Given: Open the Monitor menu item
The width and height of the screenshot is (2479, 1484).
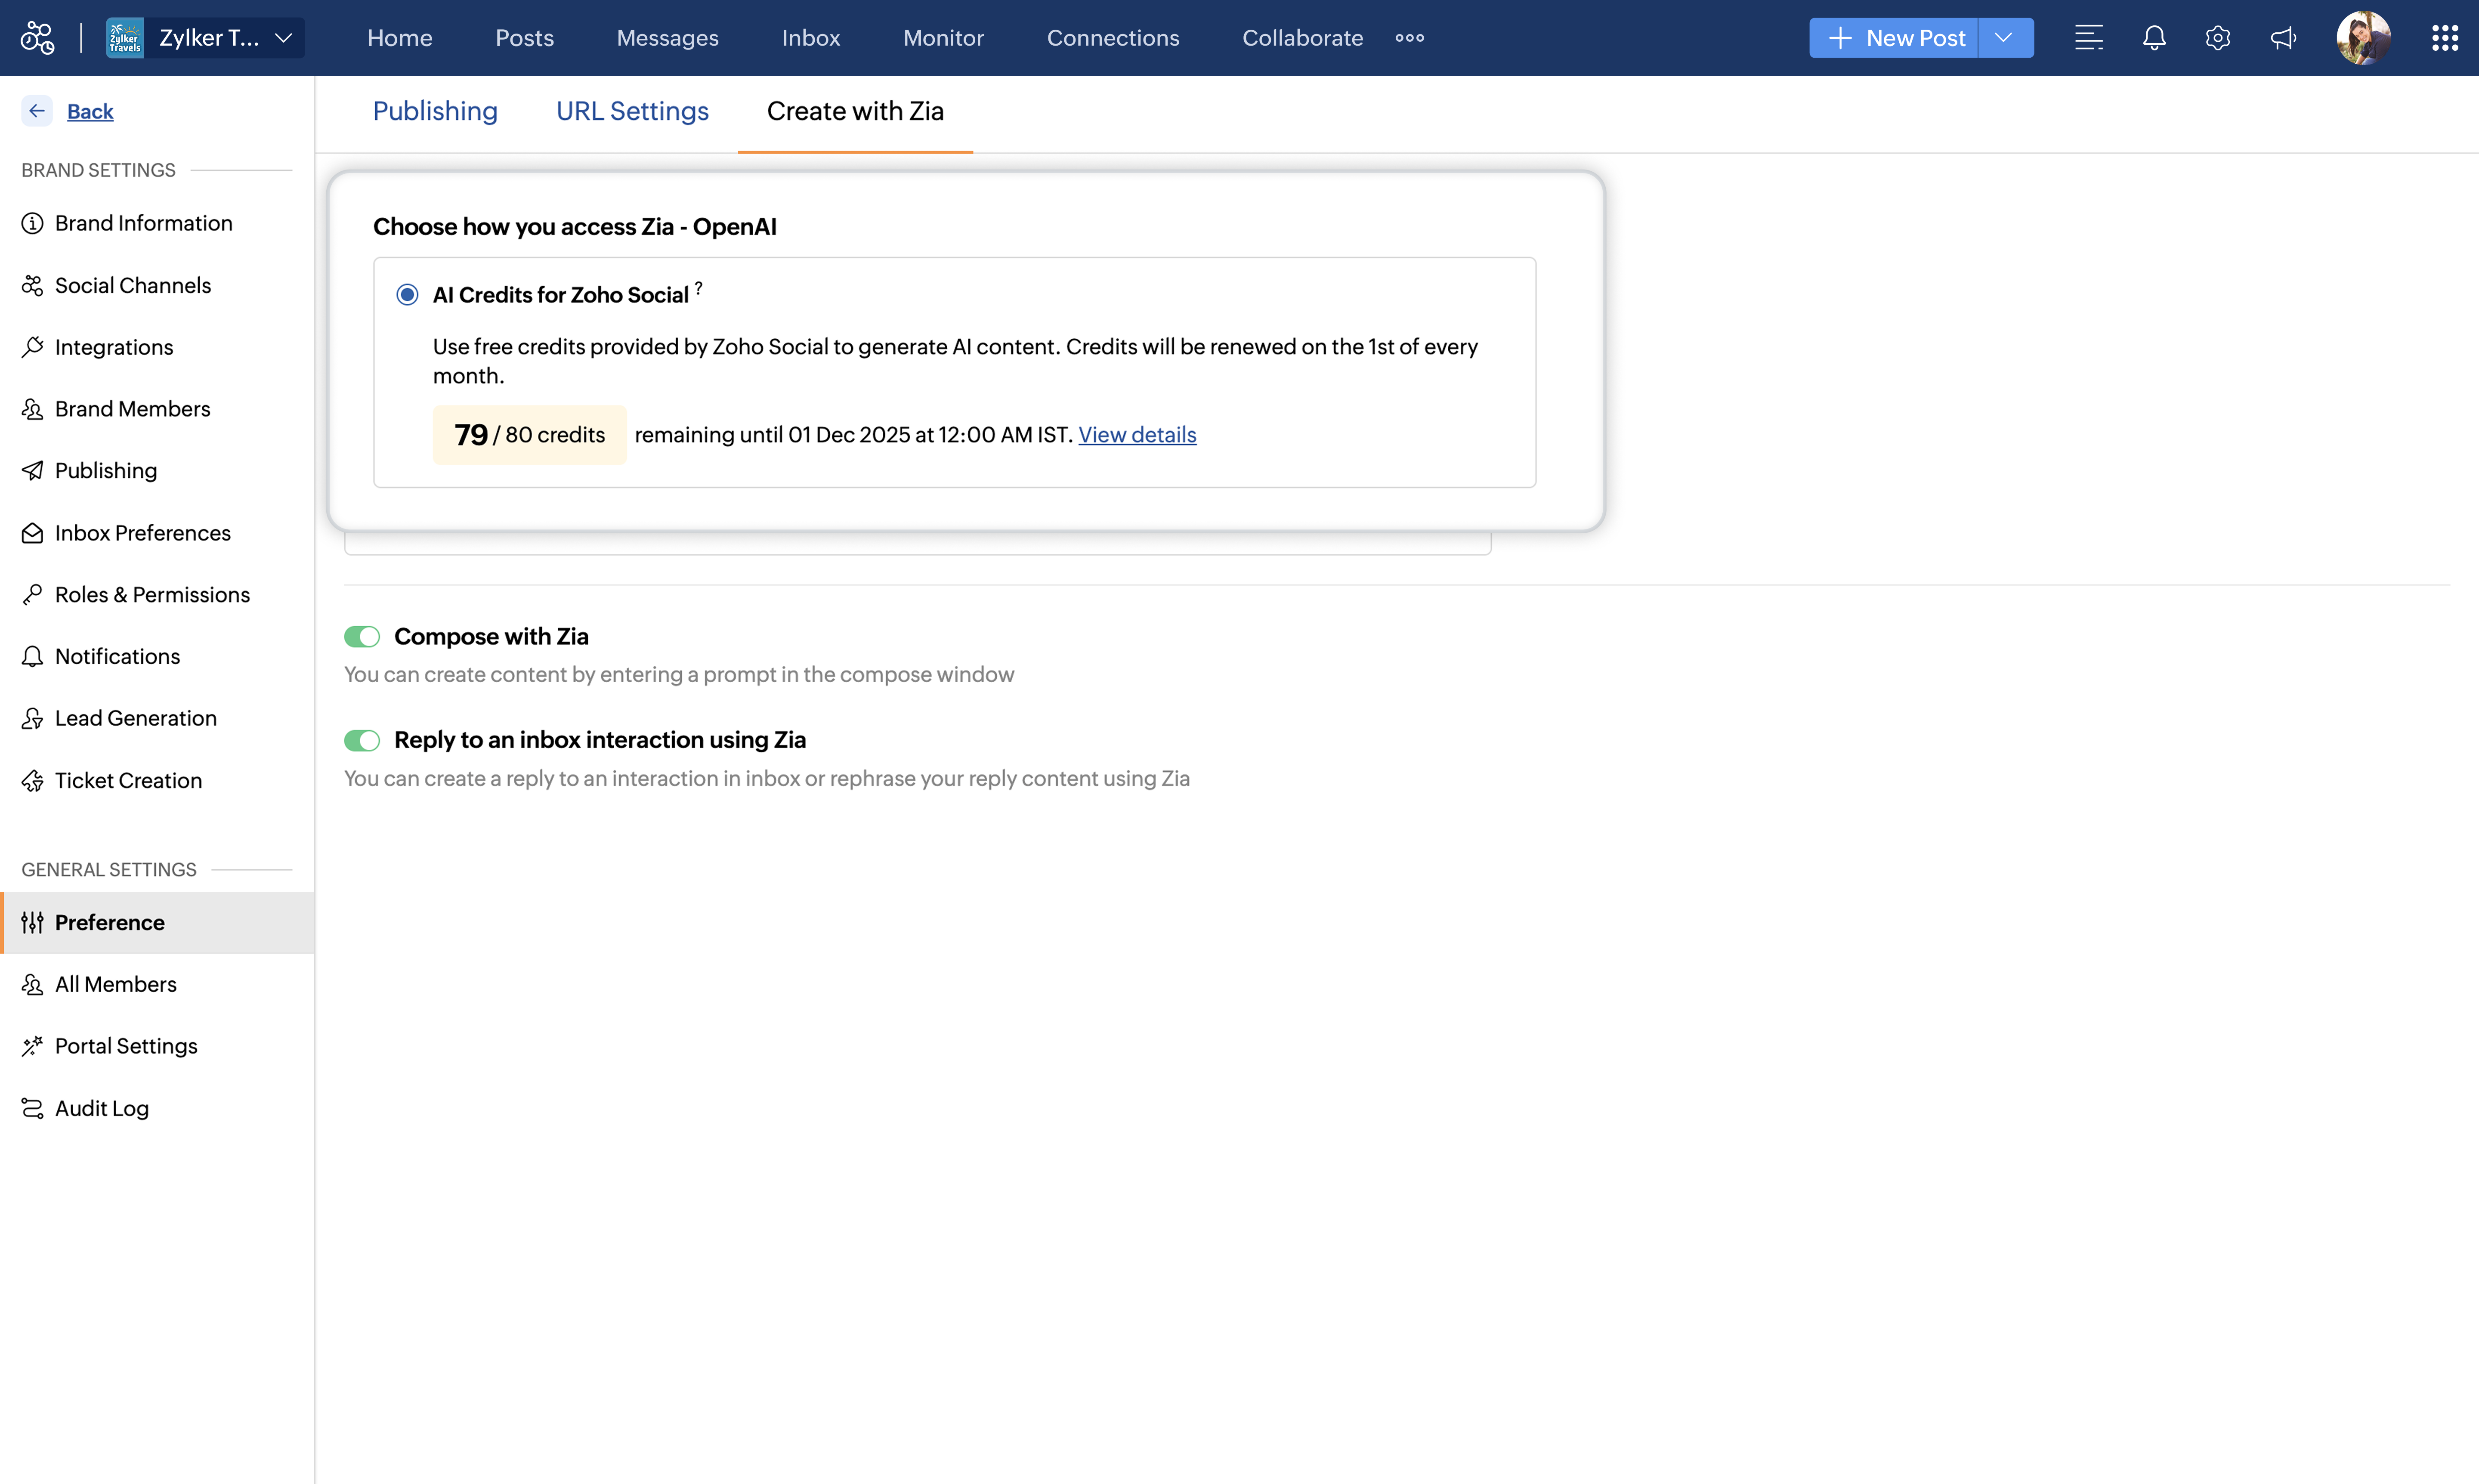Looking at the screenshot, I should [x=943, y=38].
